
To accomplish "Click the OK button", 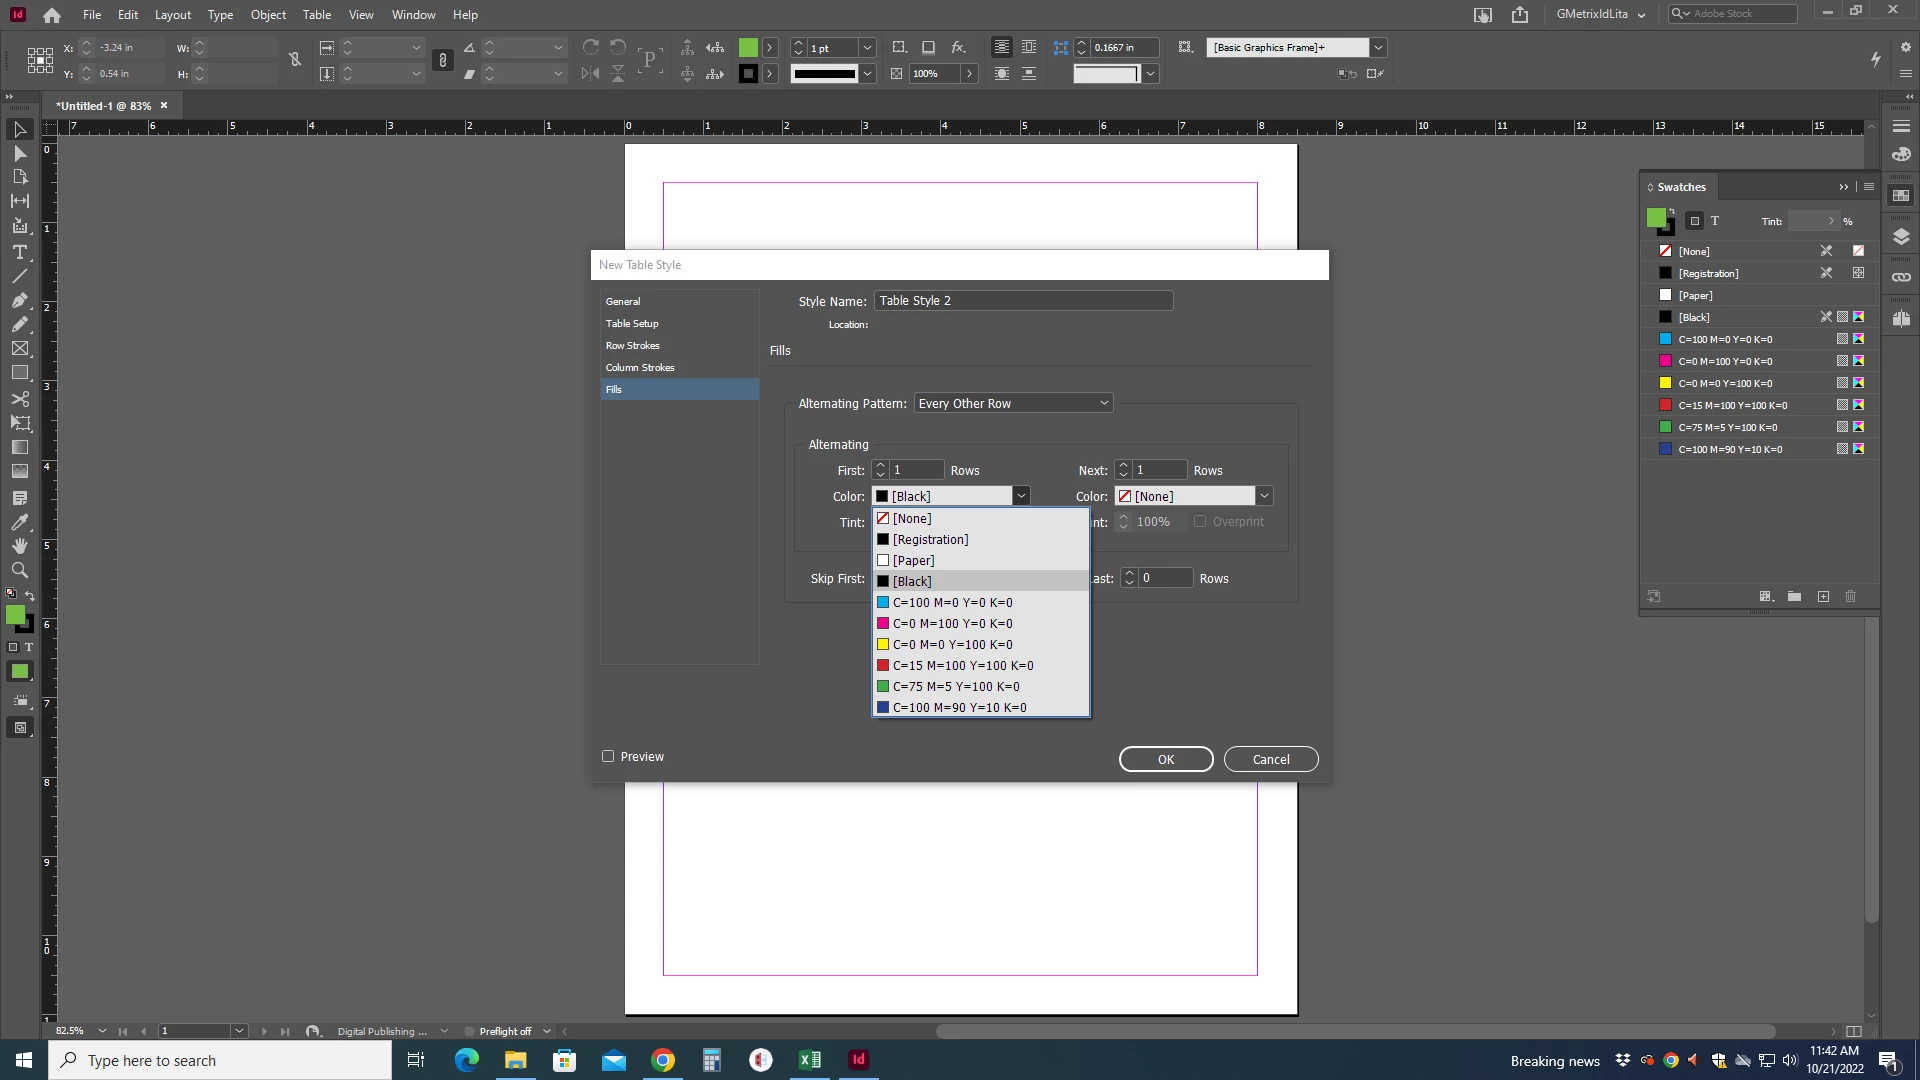I will [x=1165, y=759].
